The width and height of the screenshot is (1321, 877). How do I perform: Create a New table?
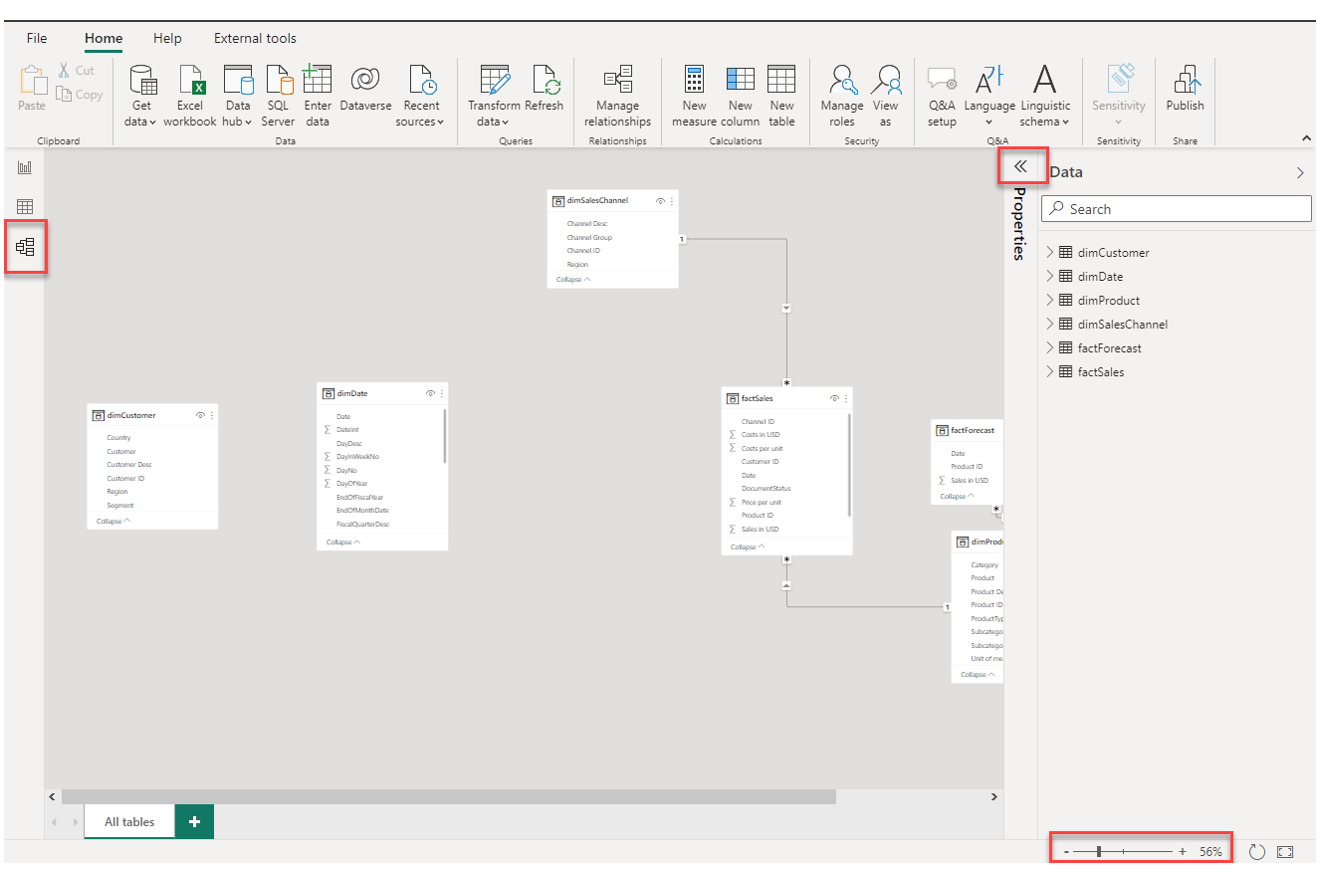tap(782, 97)
